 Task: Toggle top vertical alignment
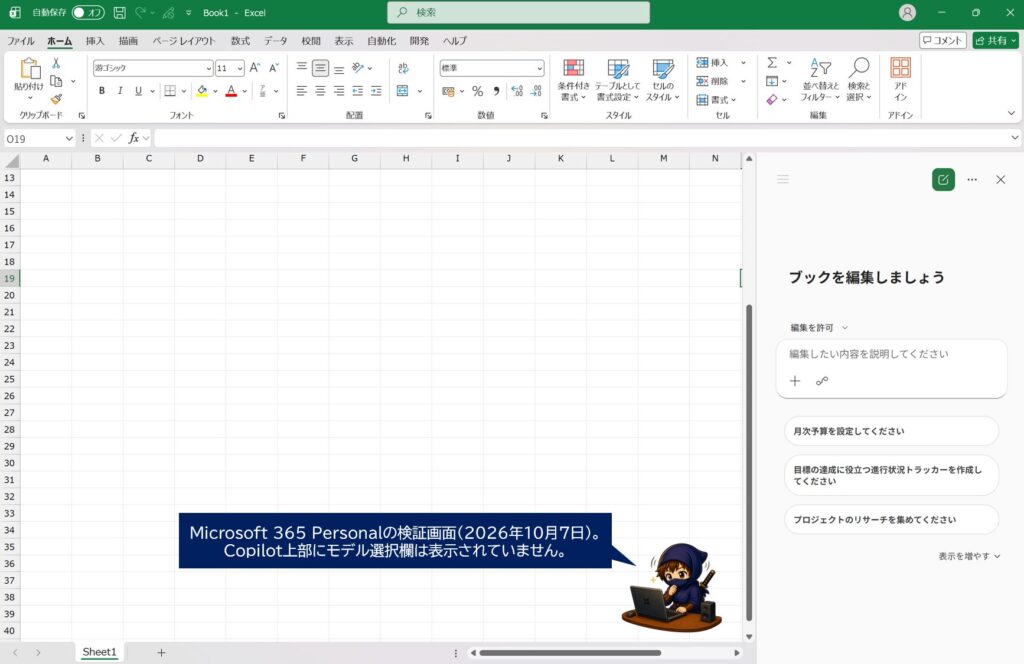click(302, 67)
